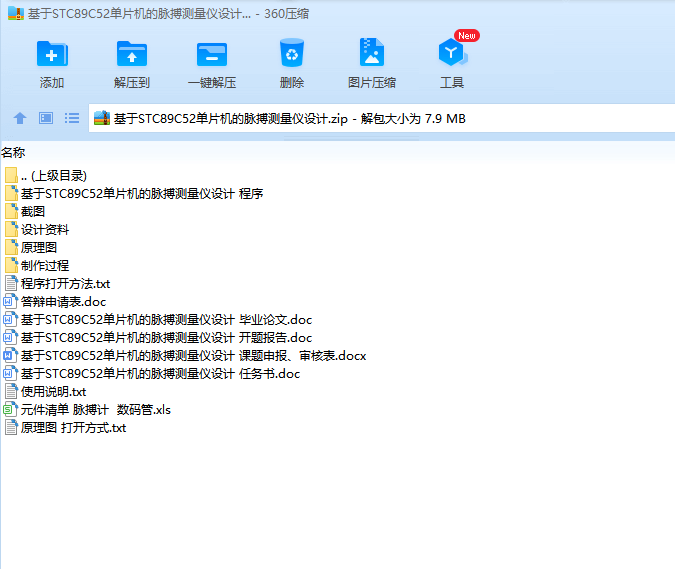
Task: Click the docx icon of 课题申报、审核表
Action: pos(10,356)
